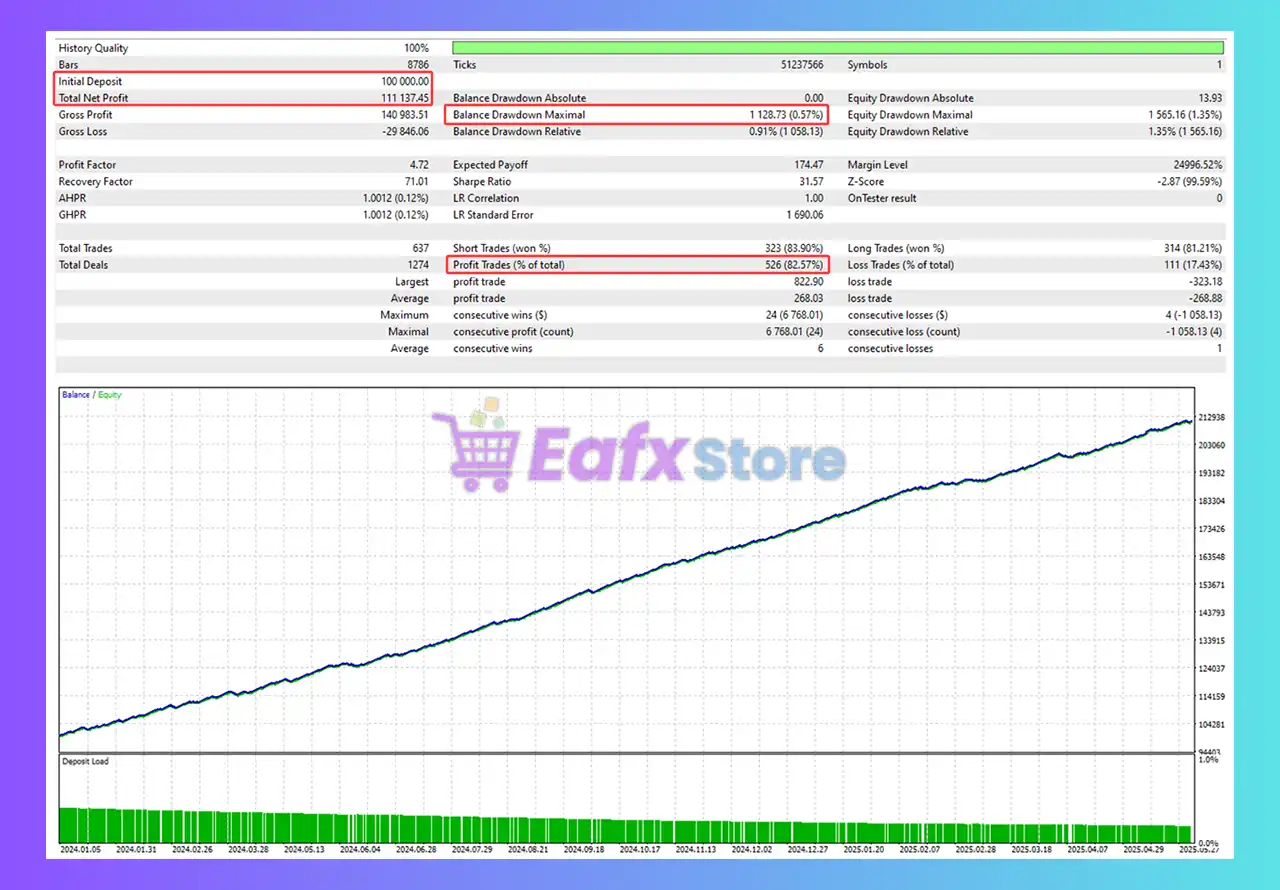Click the Balance Drawdown Maximal row

(636, 115)
